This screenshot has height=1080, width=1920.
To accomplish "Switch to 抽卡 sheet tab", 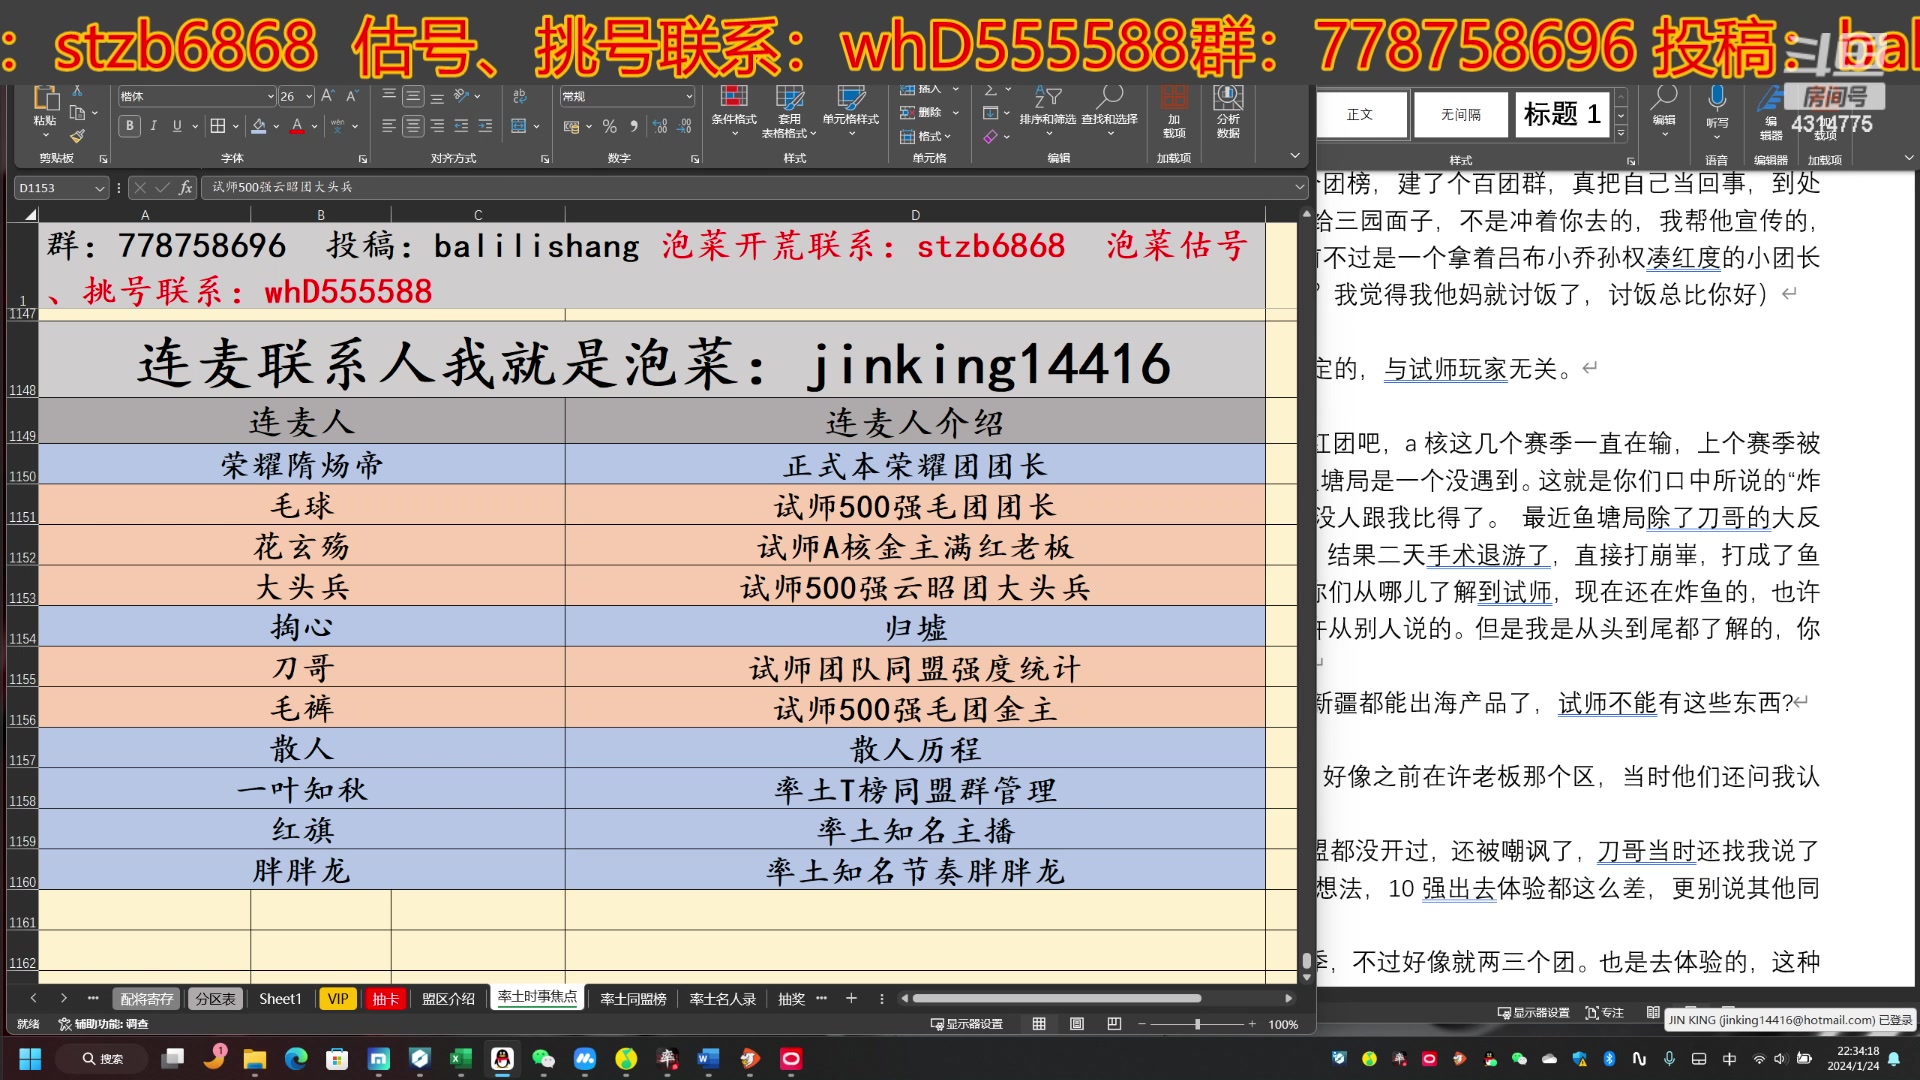I will click(x=385, y=999).
